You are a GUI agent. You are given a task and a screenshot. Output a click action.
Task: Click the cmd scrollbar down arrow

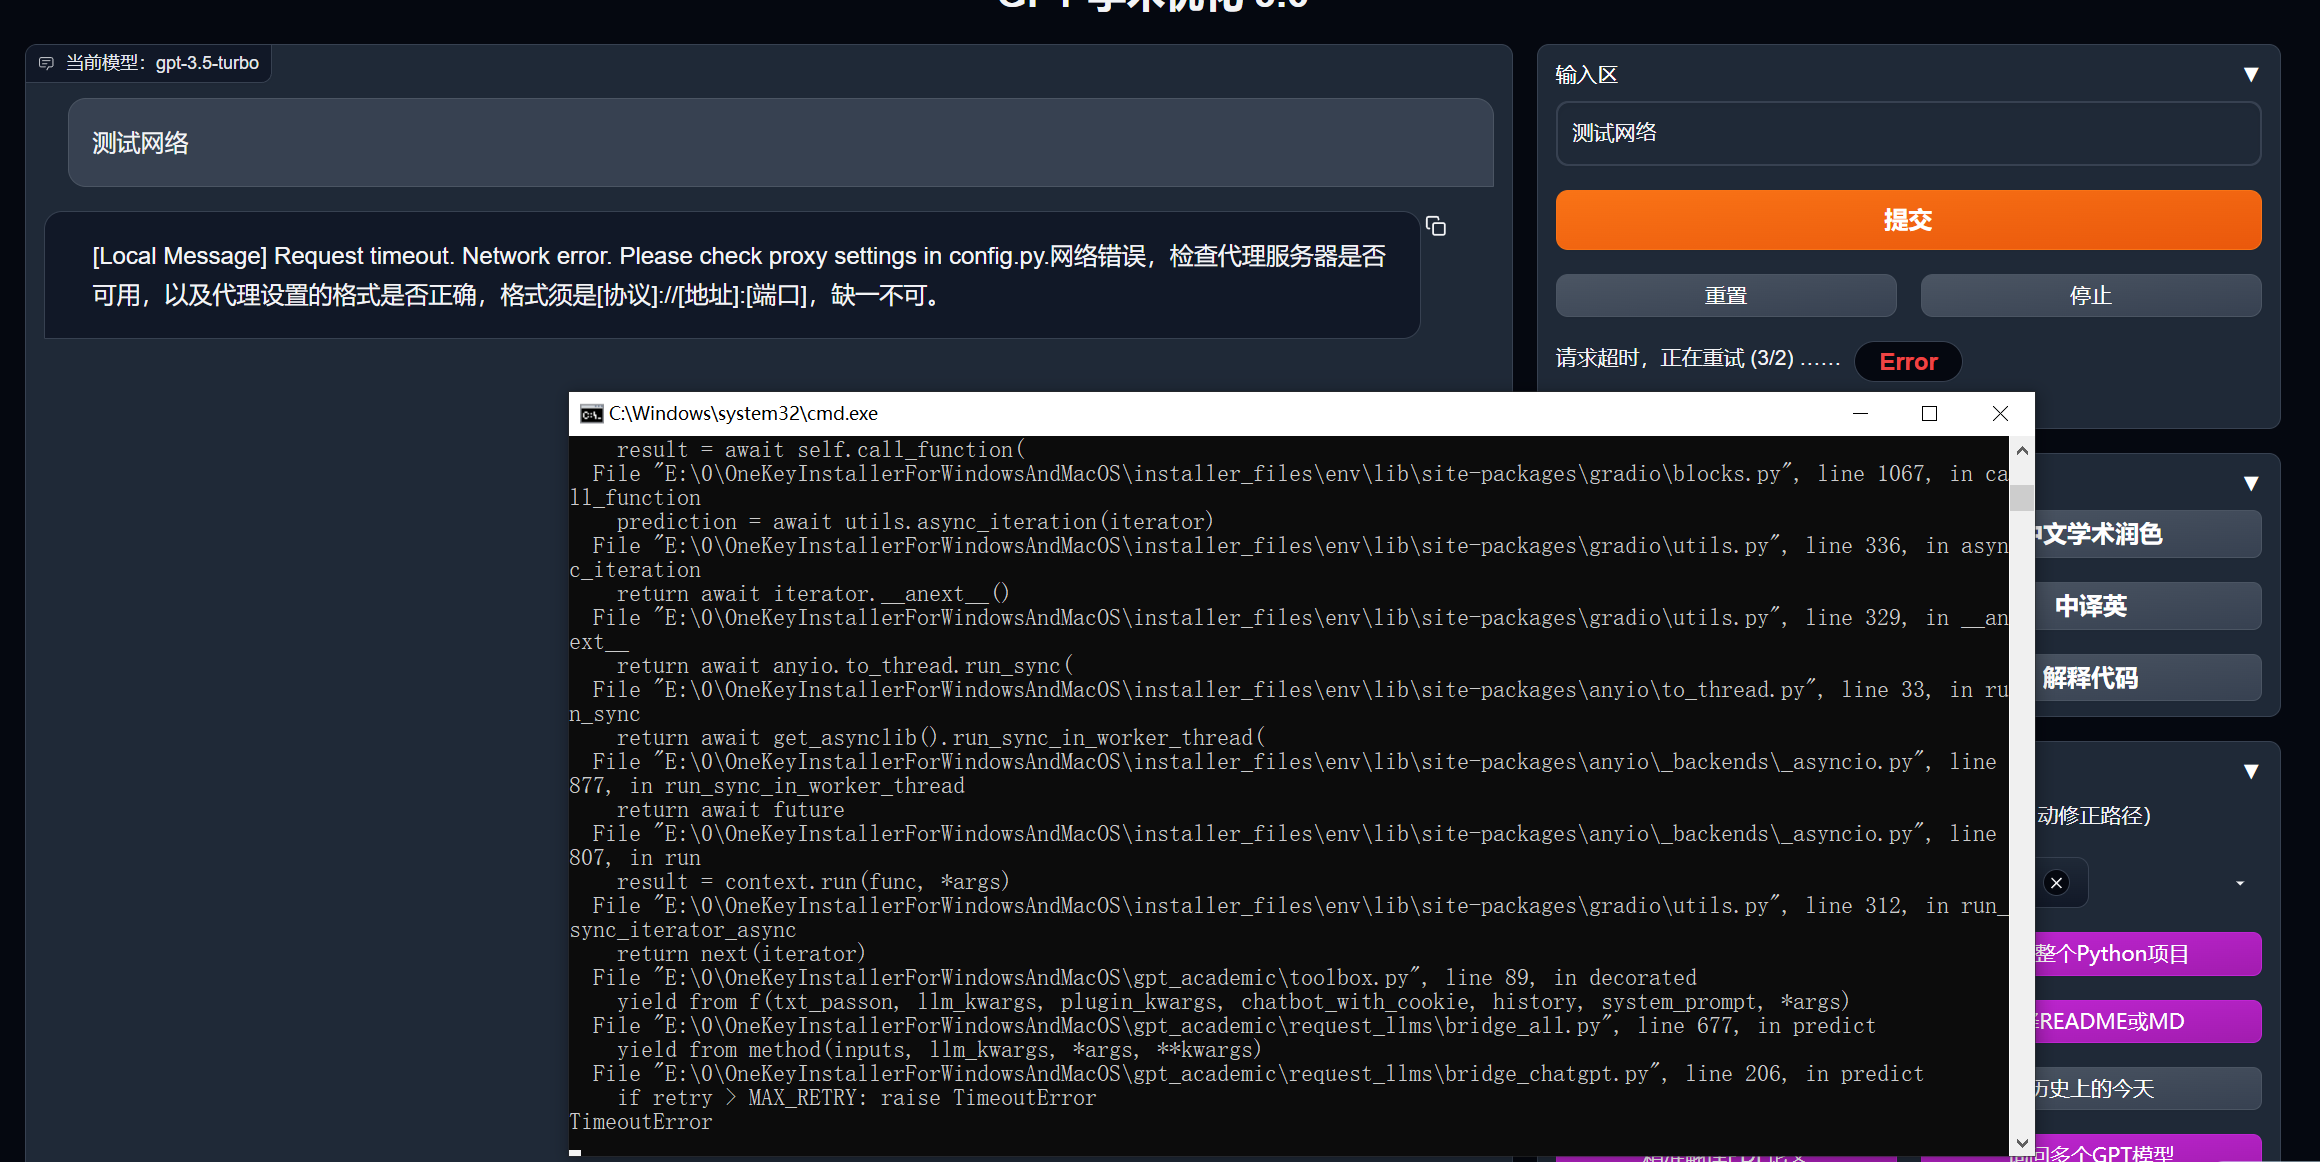click(2022, 1143)
